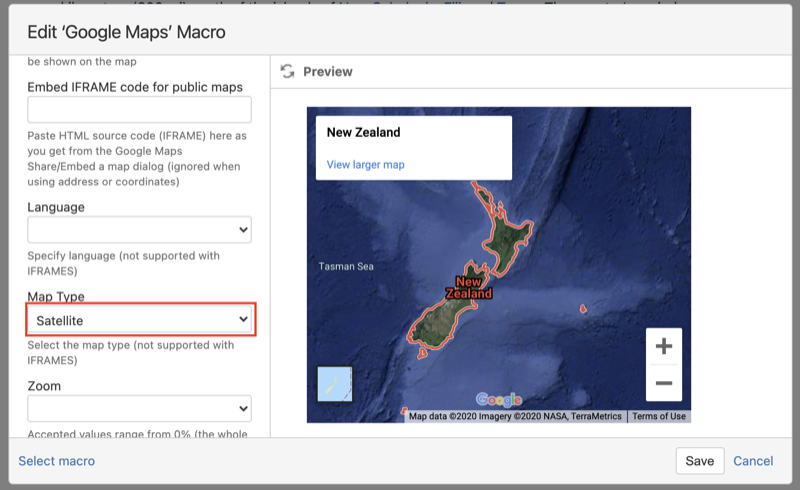Click the Chatham Islands red marker on map
Screen dimensions: 800x490
[x=583, y=308]
